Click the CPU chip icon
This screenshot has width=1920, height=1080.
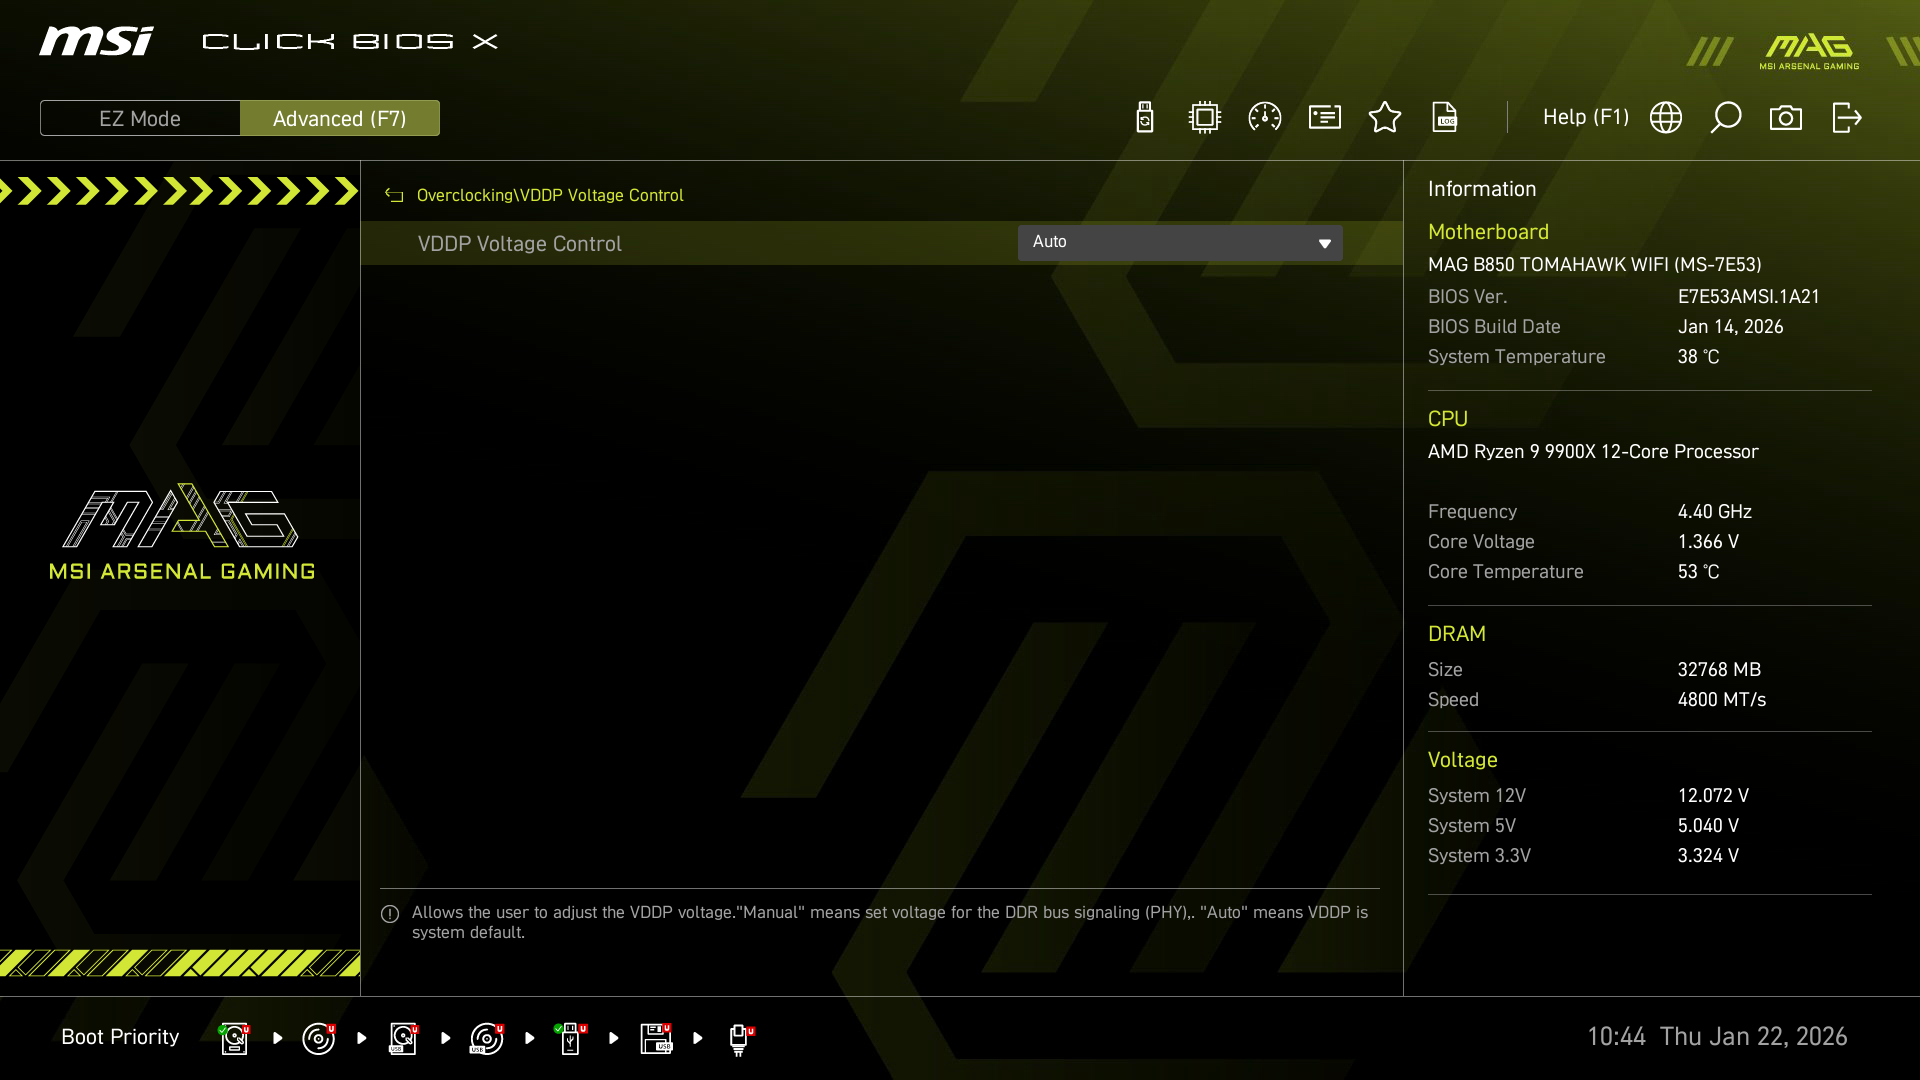1205,118
